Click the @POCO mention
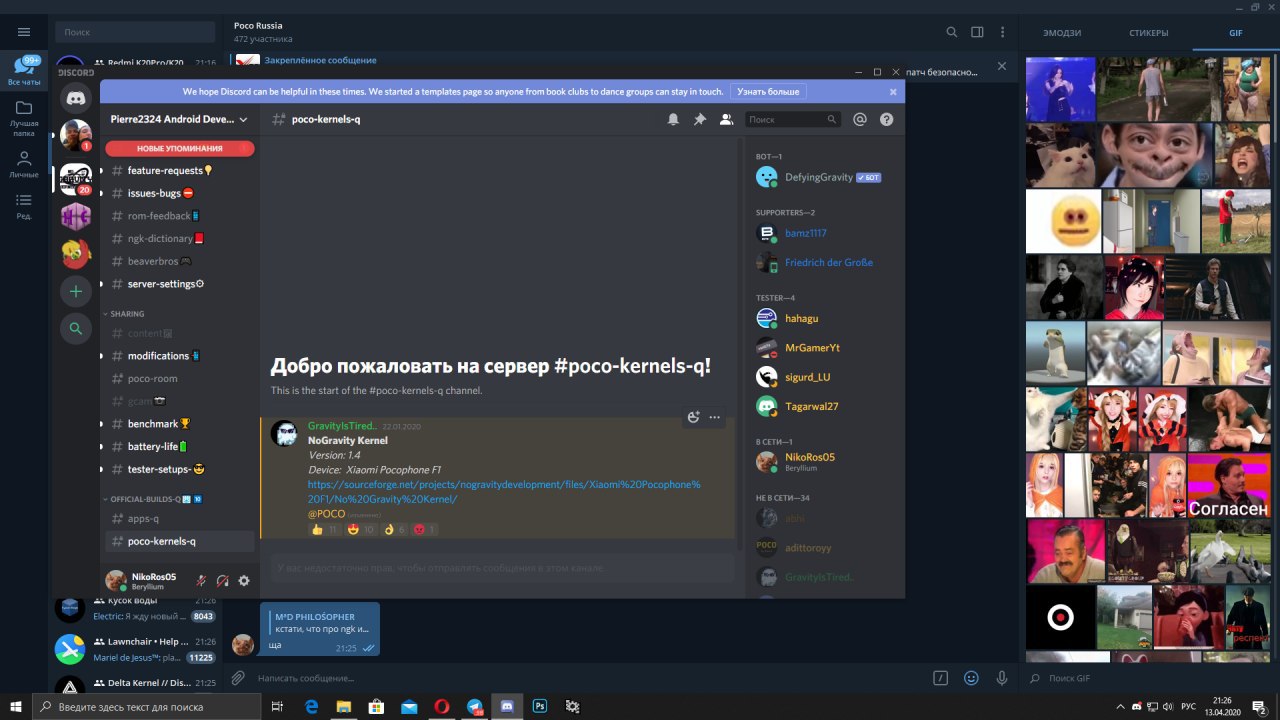The width and height of the screenshot is (1280, 720). pyautogui.click(x=326, y=513)
